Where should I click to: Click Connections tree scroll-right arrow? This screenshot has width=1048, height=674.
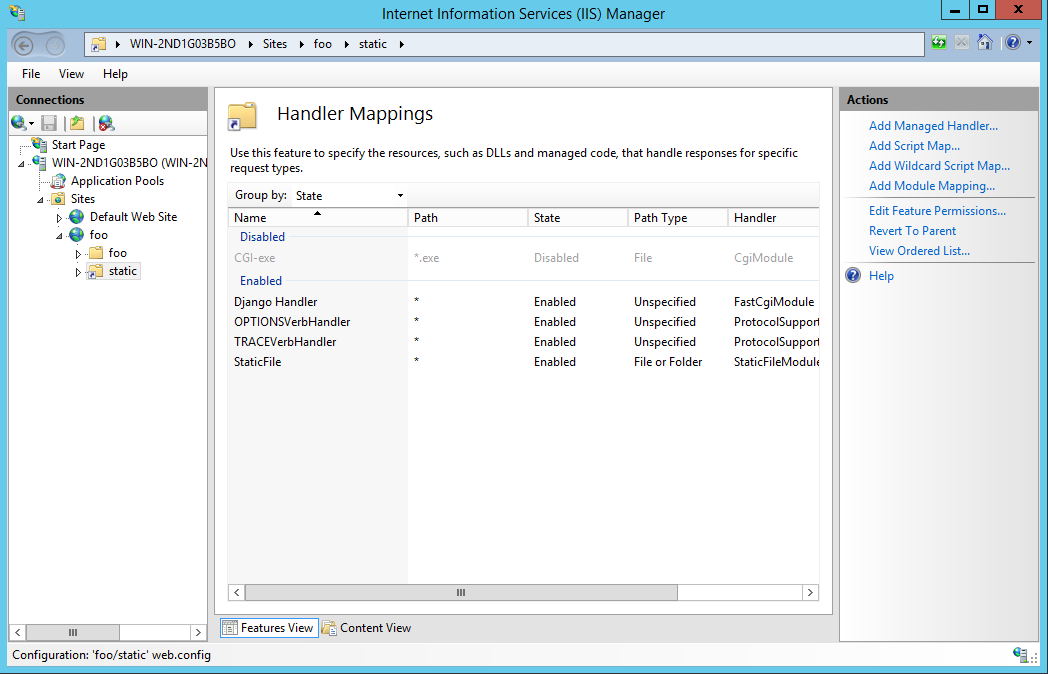[198, 632]
